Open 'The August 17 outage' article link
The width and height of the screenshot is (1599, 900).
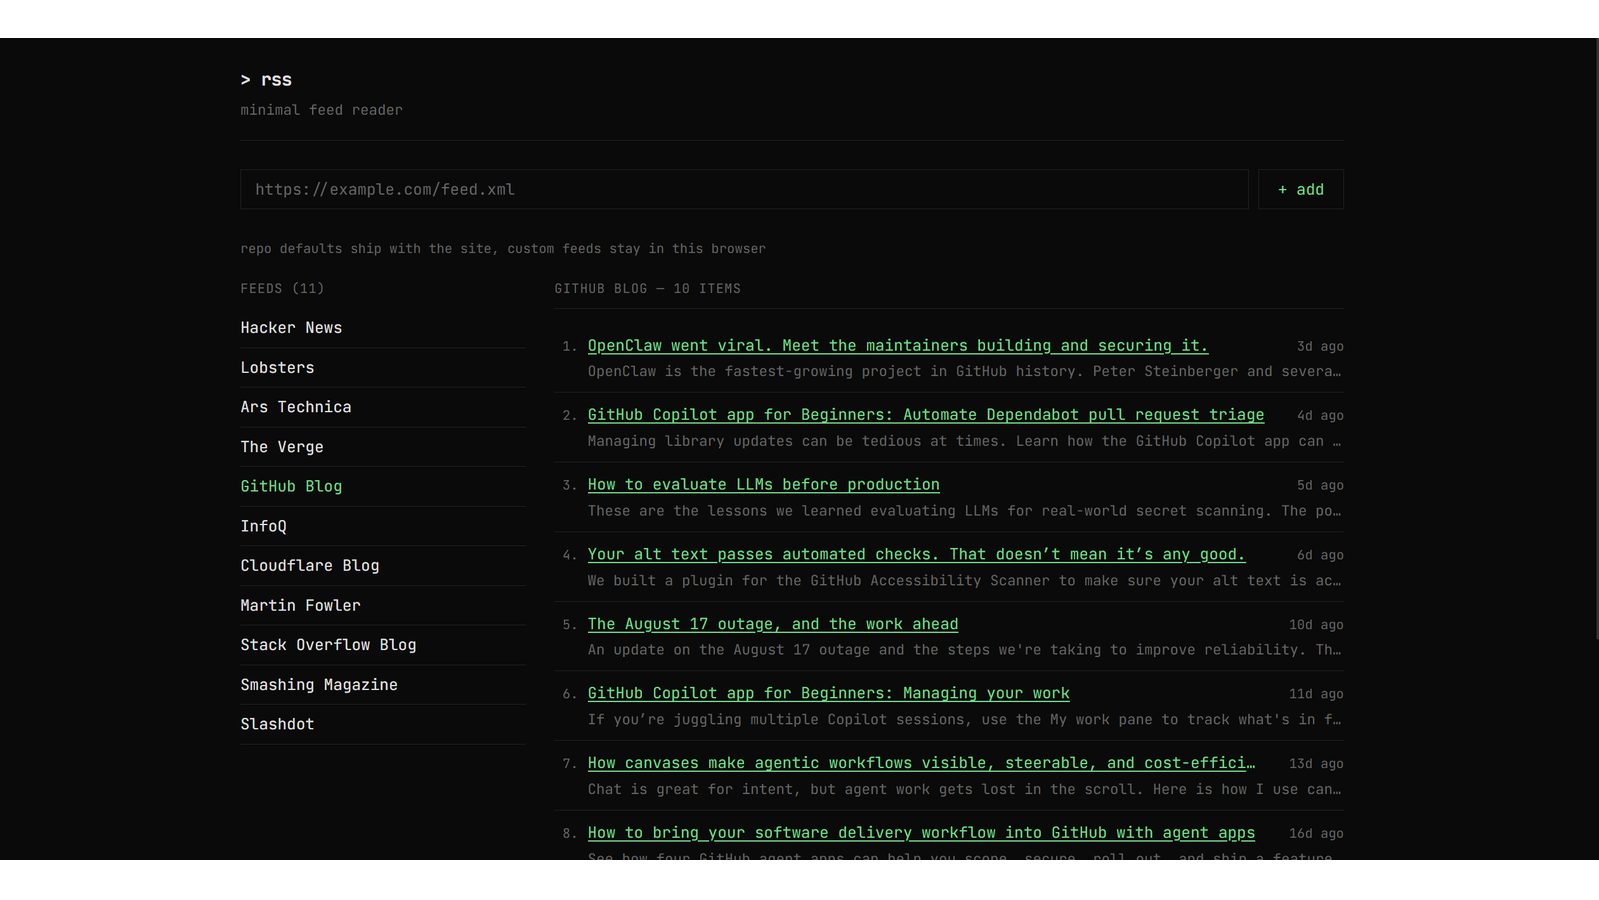[773, 624]
